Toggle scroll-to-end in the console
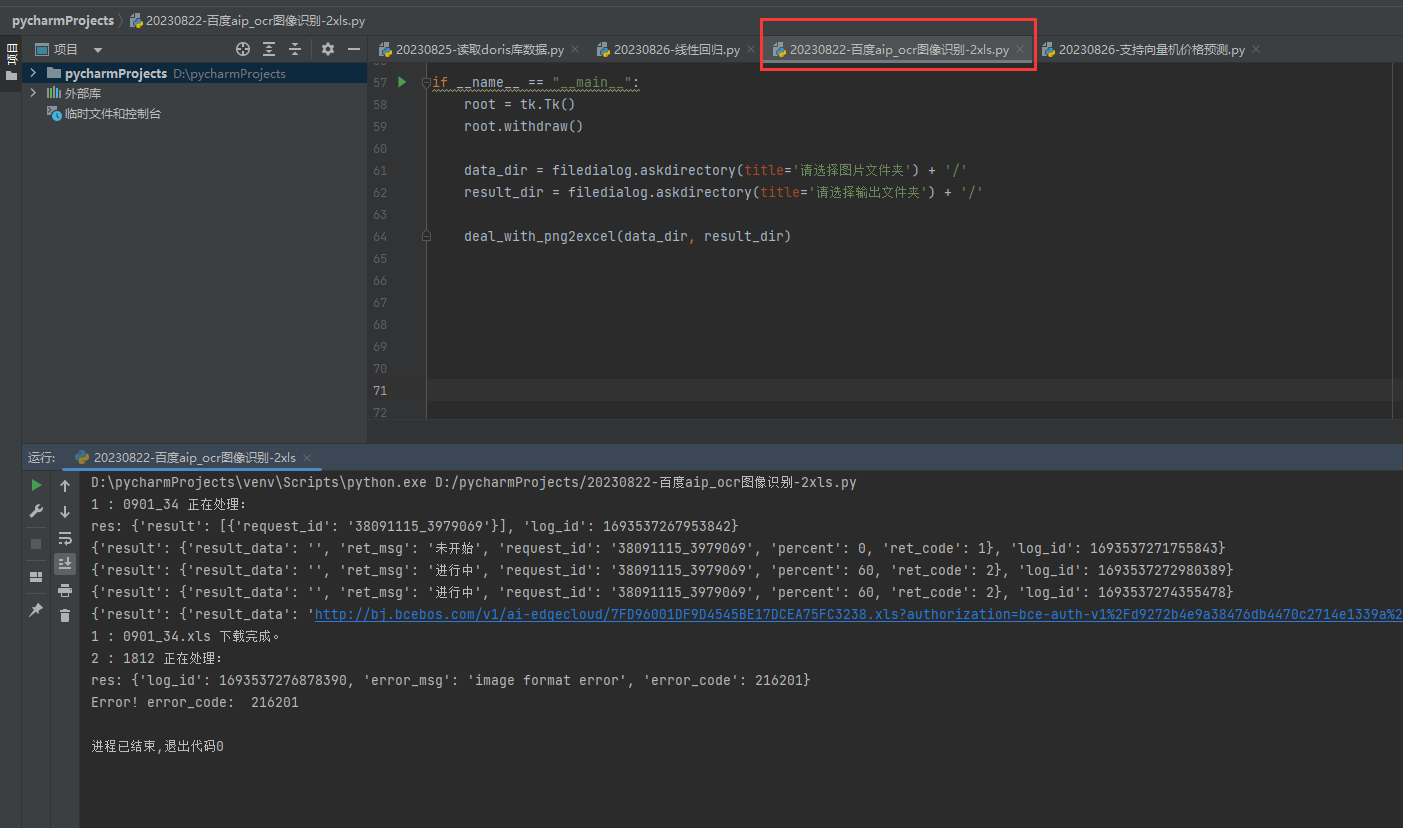The image size is (1403, 828). (x=65, y=564)
